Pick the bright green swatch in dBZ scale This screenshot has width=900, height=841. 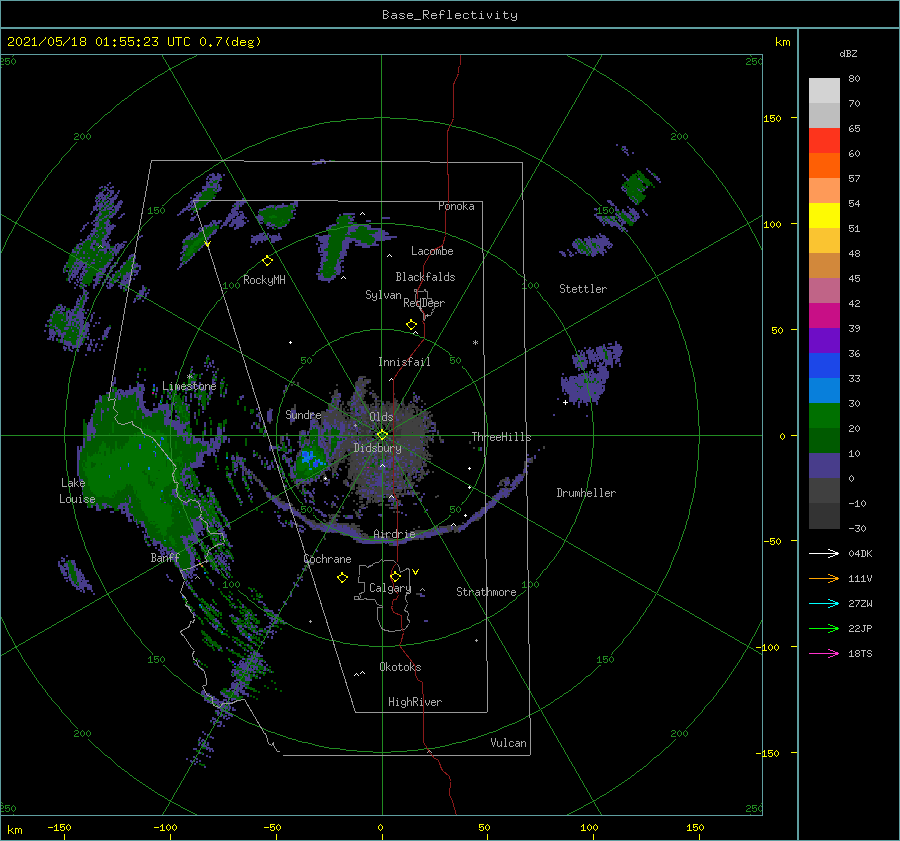[824, 416]
